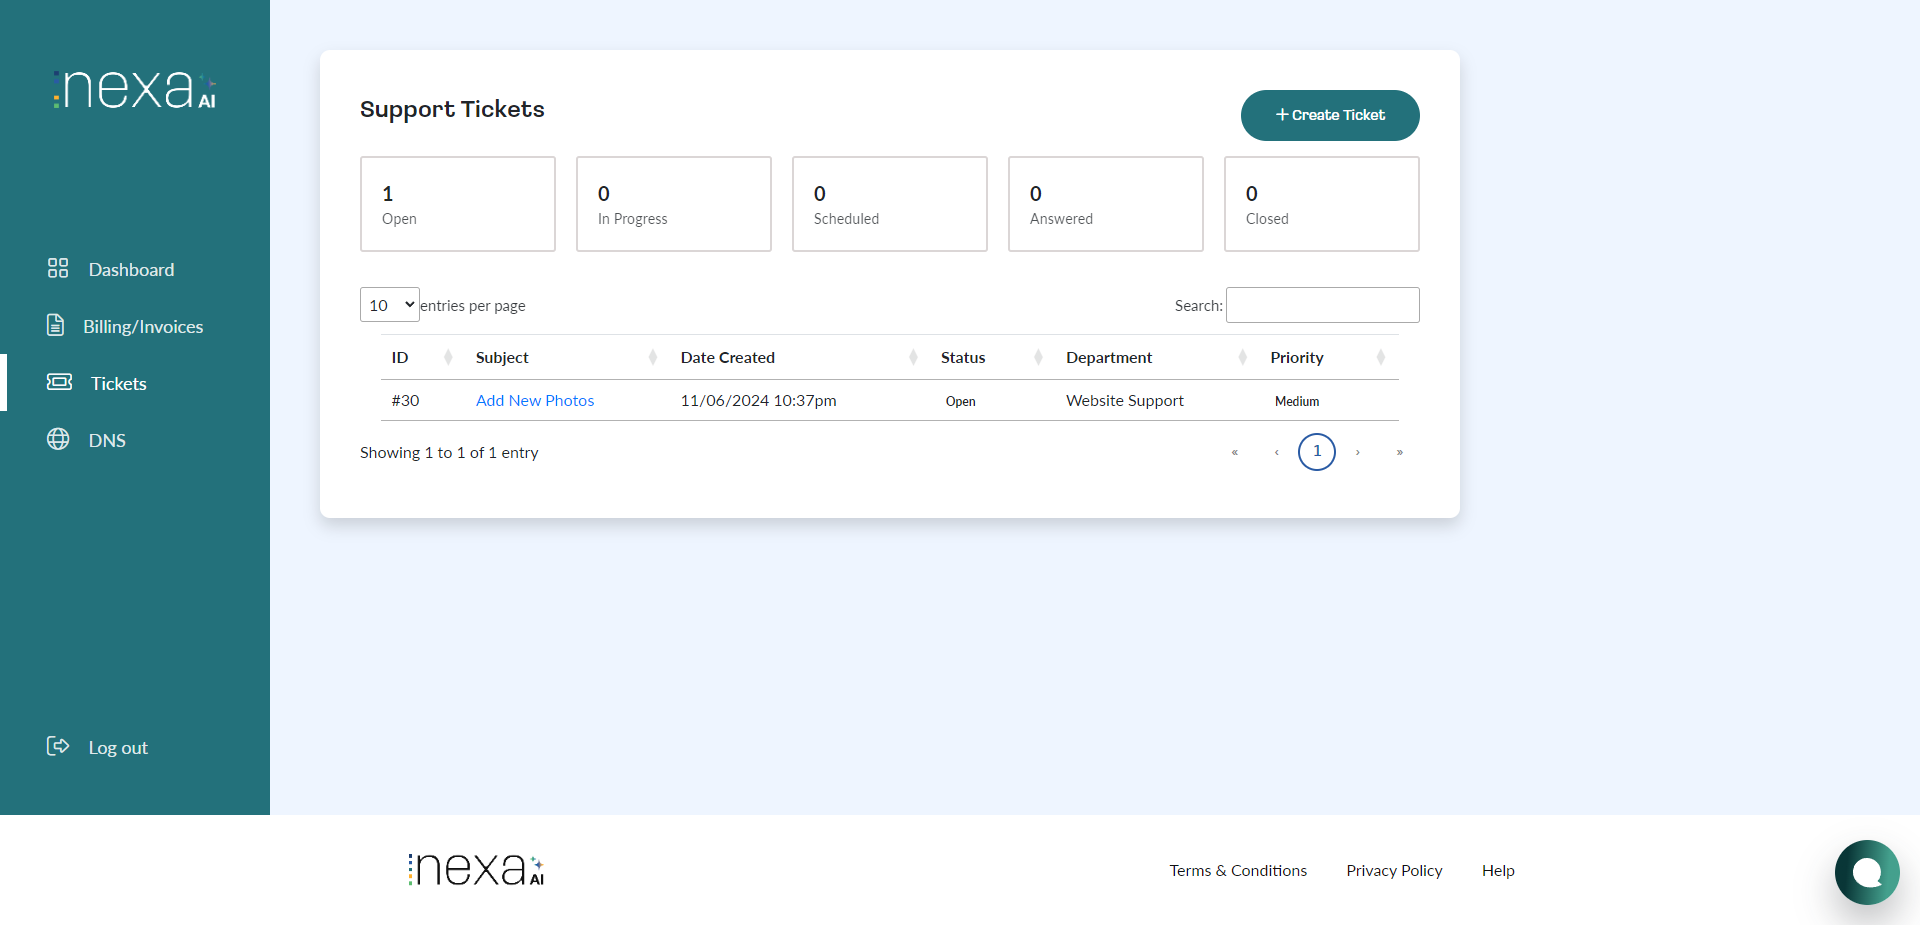
Task: Sort tickets by Date Created column
Action: tap(795, 357)
